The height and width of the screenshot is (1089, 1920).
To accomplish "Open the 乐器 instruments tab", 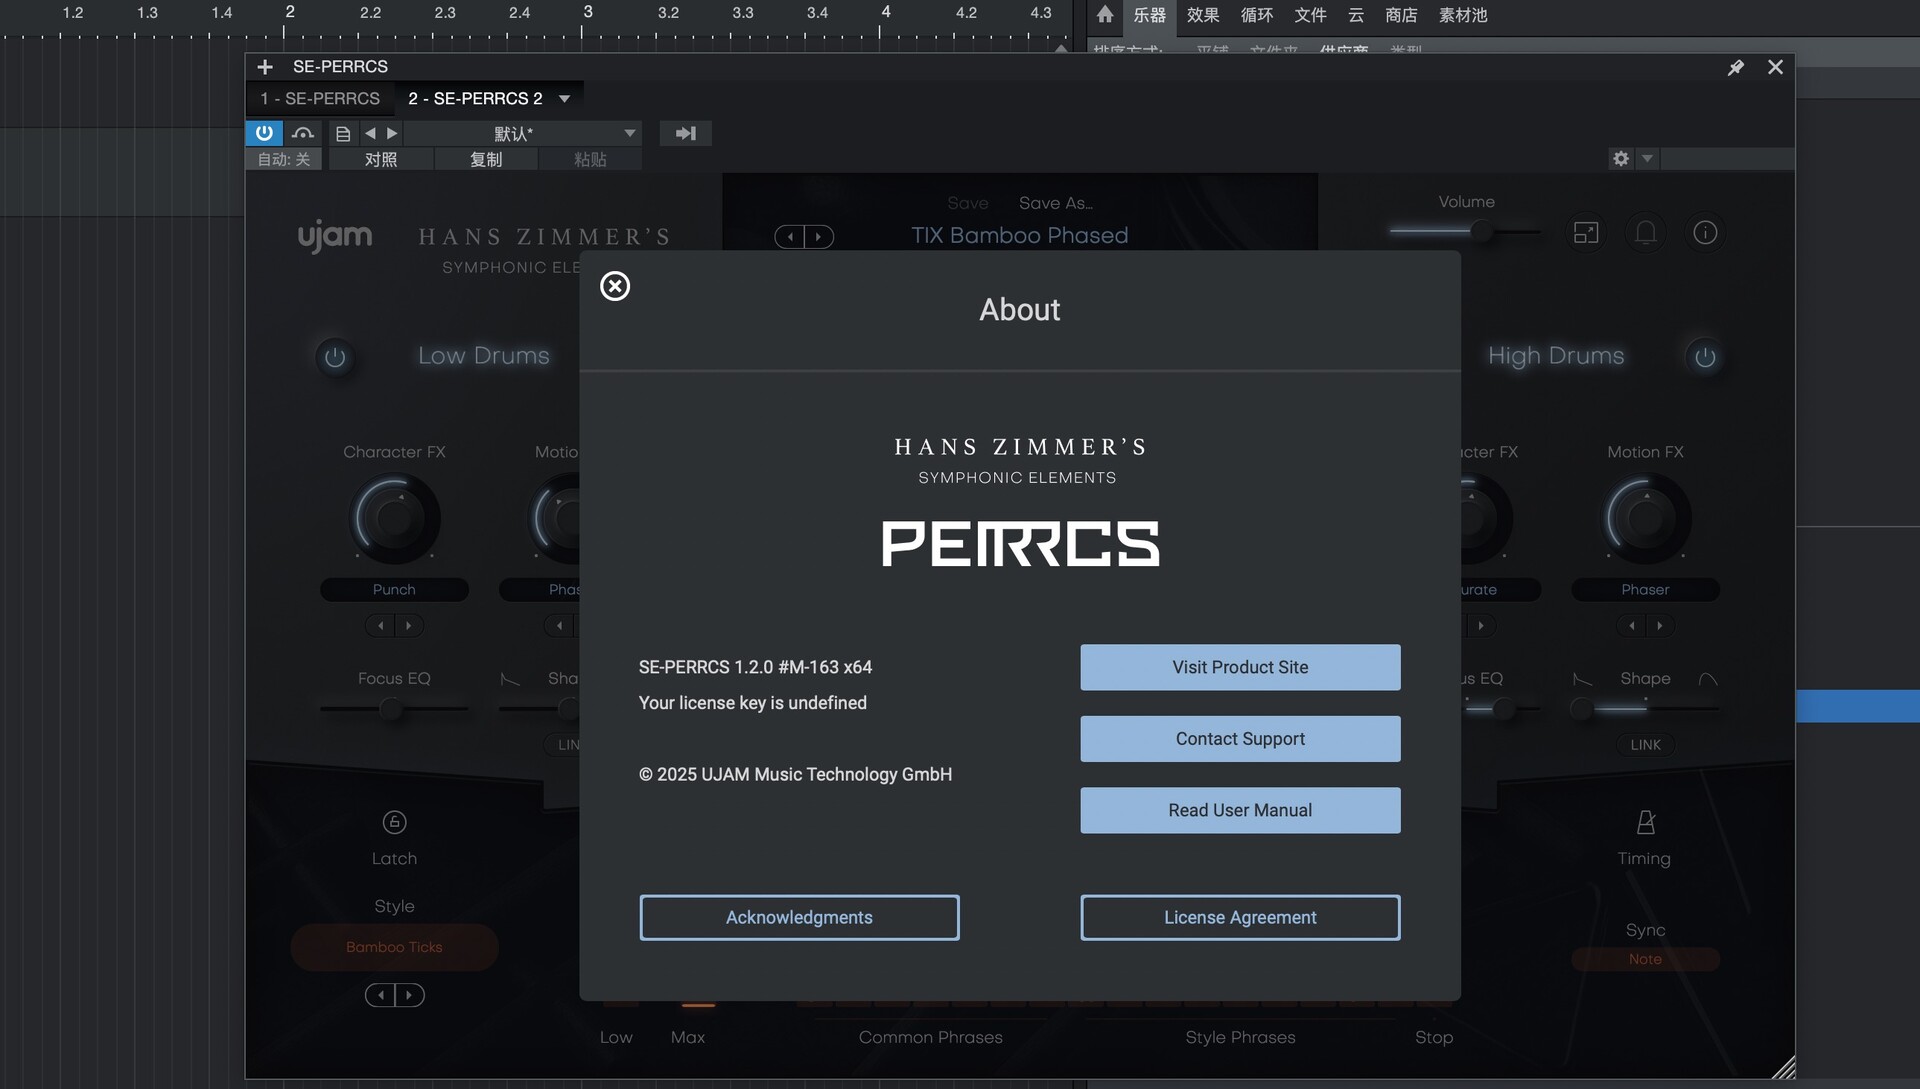I will point(1149,15).
